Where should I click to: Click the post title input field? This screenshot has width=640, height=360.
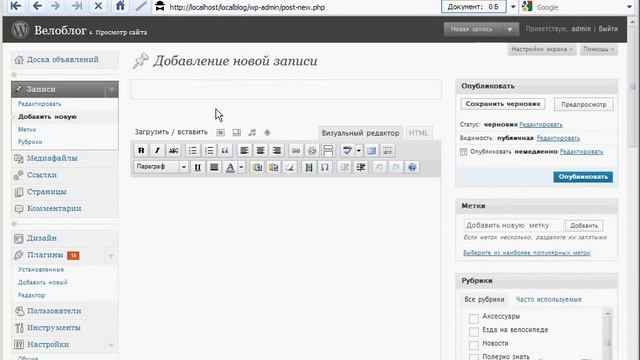(286, 89)
